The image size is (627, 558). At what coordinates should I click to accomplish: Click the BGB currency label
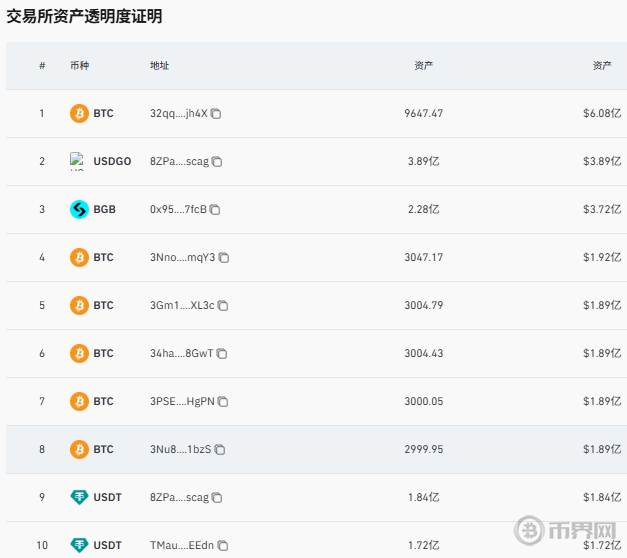click(104, 210)
